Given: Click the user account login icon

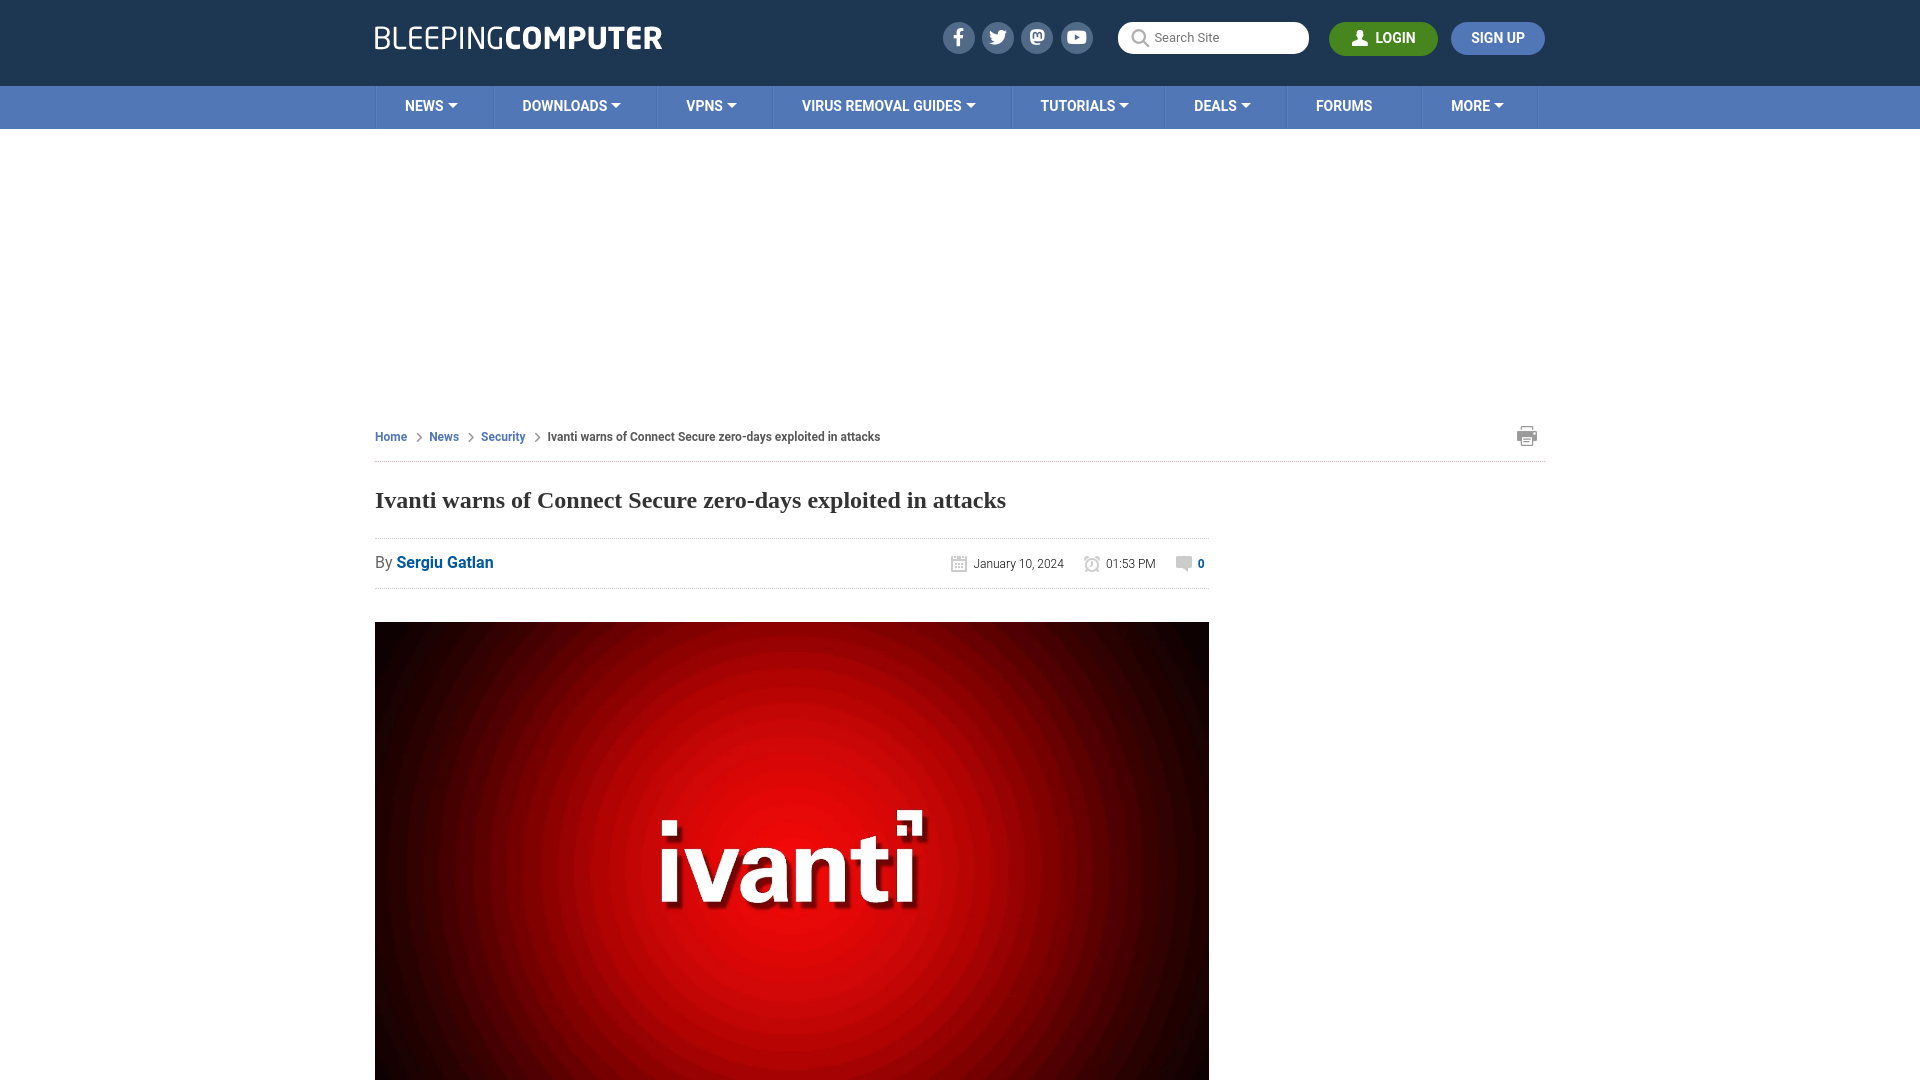Looking at the screenshot, I should click(x=1360, y=37).
